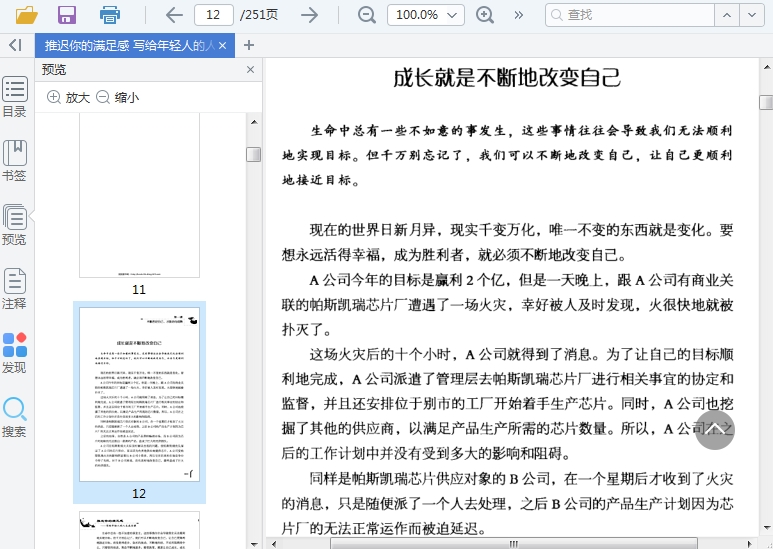Click the open file folder icon
The height and width of the screenshot is (549, 773).
click(26, 15)
